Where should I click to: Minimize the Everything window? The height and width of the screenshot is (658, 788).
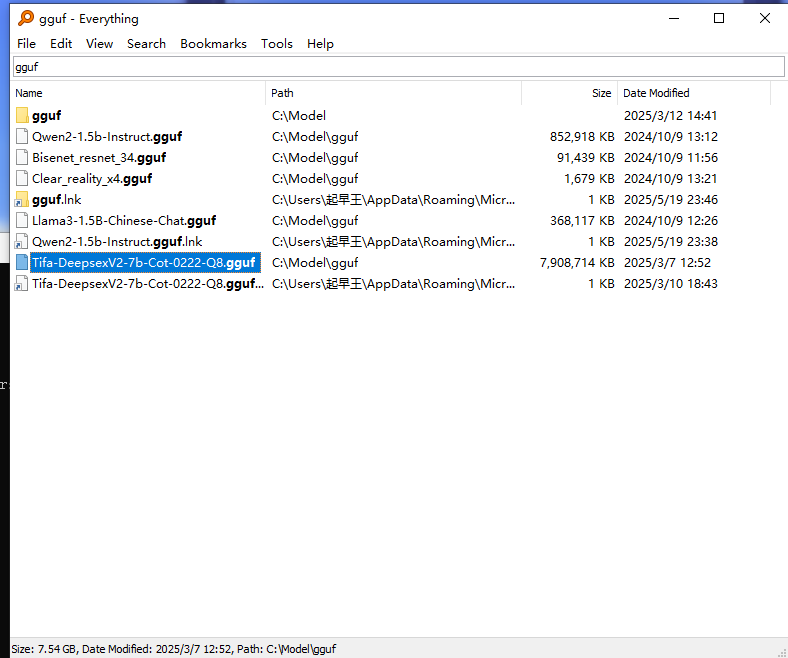click(674, 19)
